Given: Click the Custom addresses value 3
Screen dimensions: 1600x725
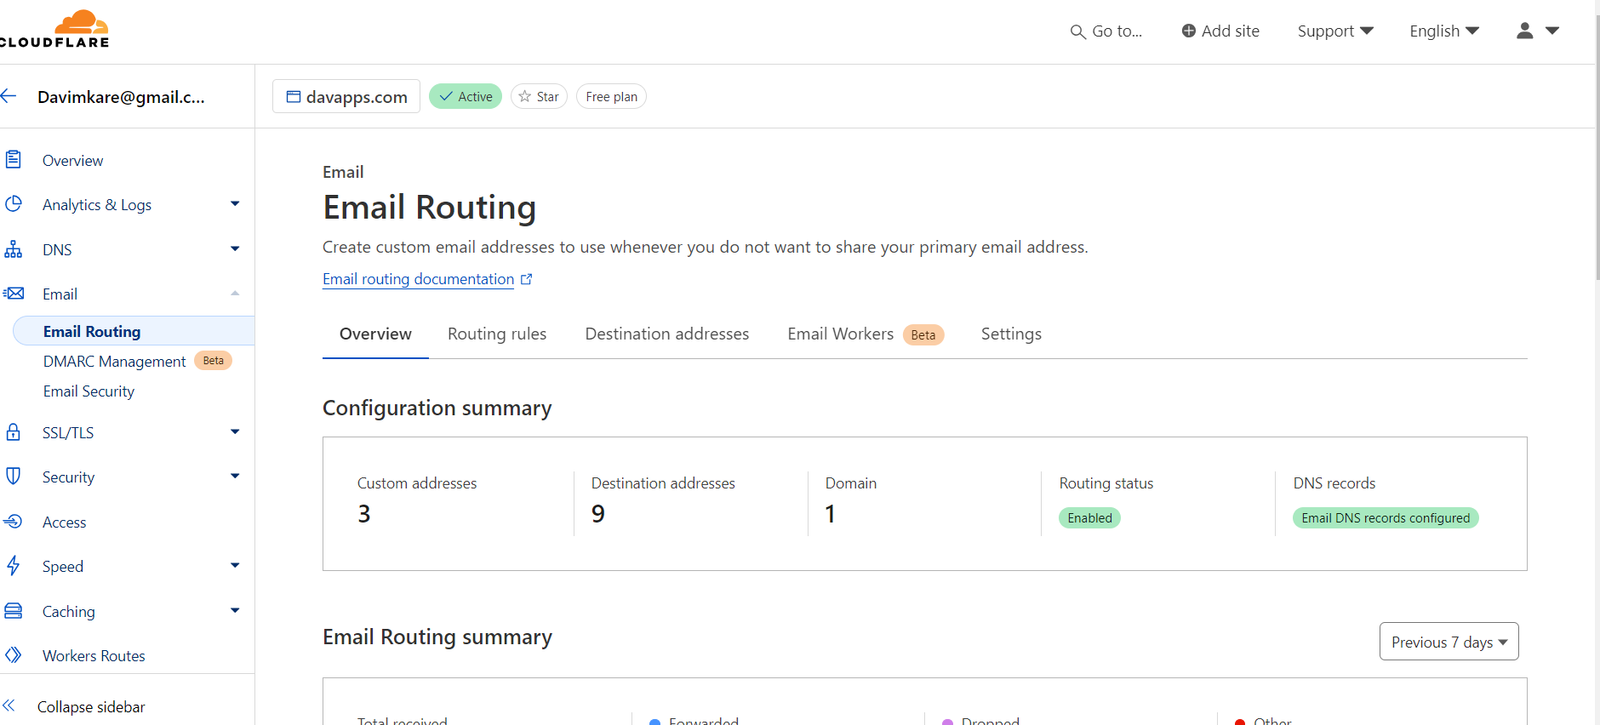Looking at the screenshot, I should point(364,513).
